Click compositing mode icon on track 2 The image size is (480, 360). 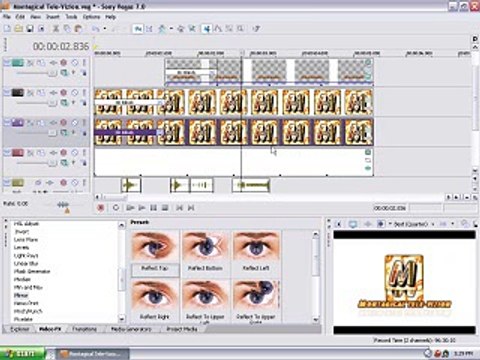click(64, 103)
